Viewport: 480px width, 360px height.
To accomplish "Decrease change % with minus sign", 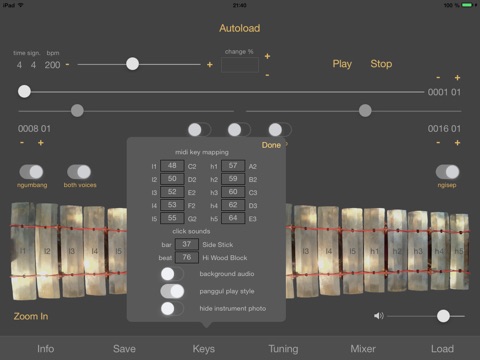I will [267, 75].
